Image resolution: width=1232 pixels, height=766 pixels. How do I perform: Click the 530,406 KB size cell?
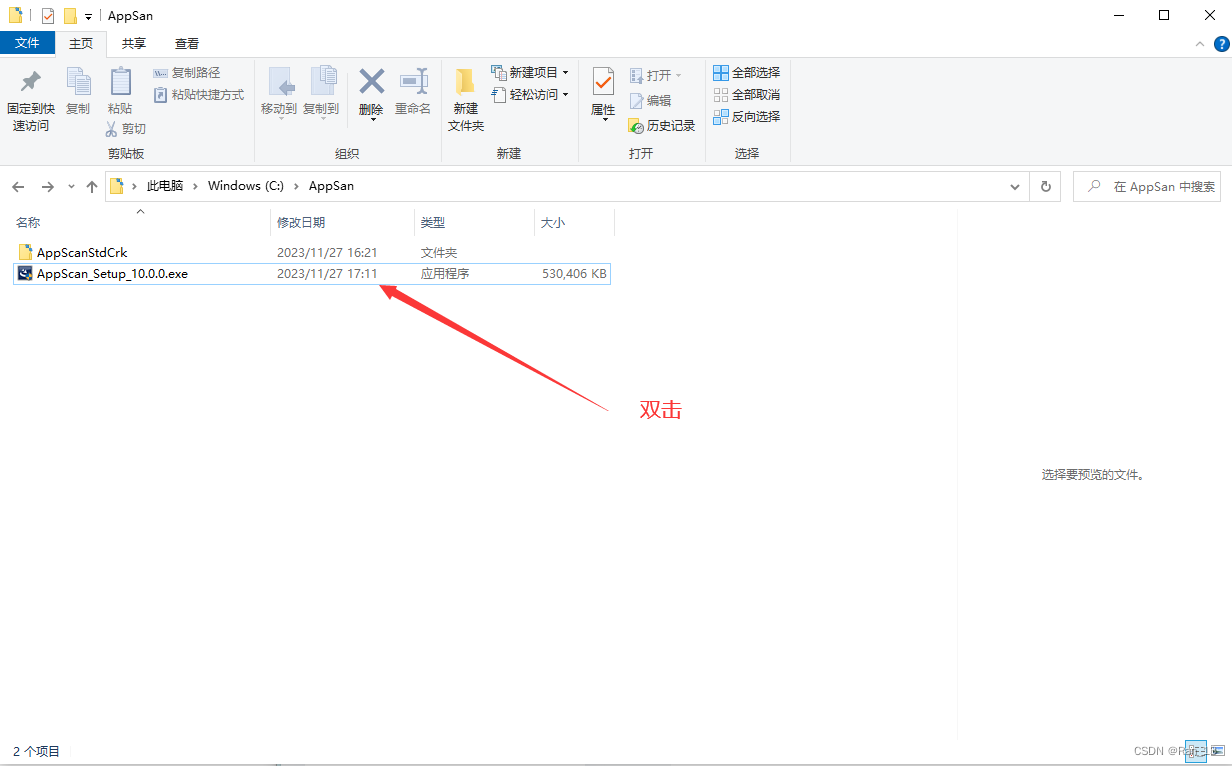tap(574, 274)
